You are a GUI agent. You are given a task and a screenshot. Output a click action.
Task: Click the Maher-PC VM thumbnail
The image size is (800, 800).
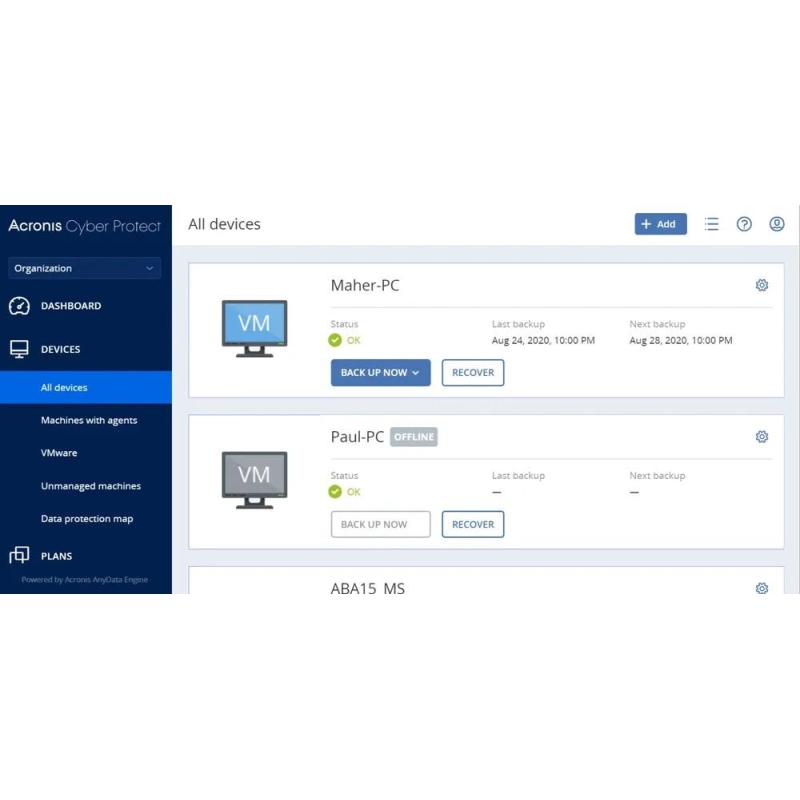[254, 327]
